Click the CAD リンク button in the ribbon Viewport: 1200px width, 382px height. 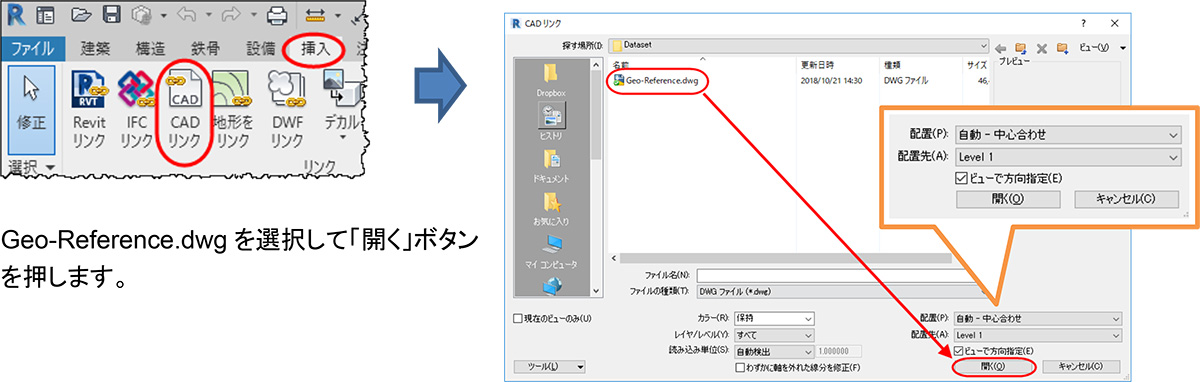pos(184,110)
